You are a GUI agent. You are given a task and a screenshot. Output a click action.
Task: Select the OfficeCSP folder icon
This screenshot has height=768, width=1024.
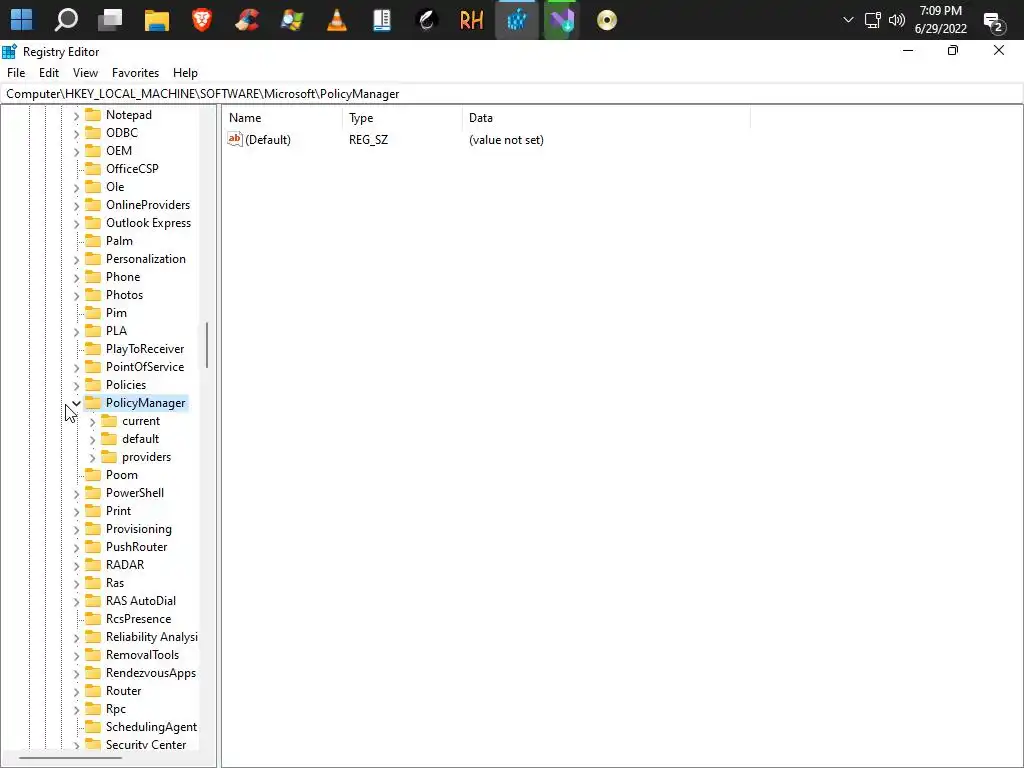pyautogui.click(x=93, y=168)
